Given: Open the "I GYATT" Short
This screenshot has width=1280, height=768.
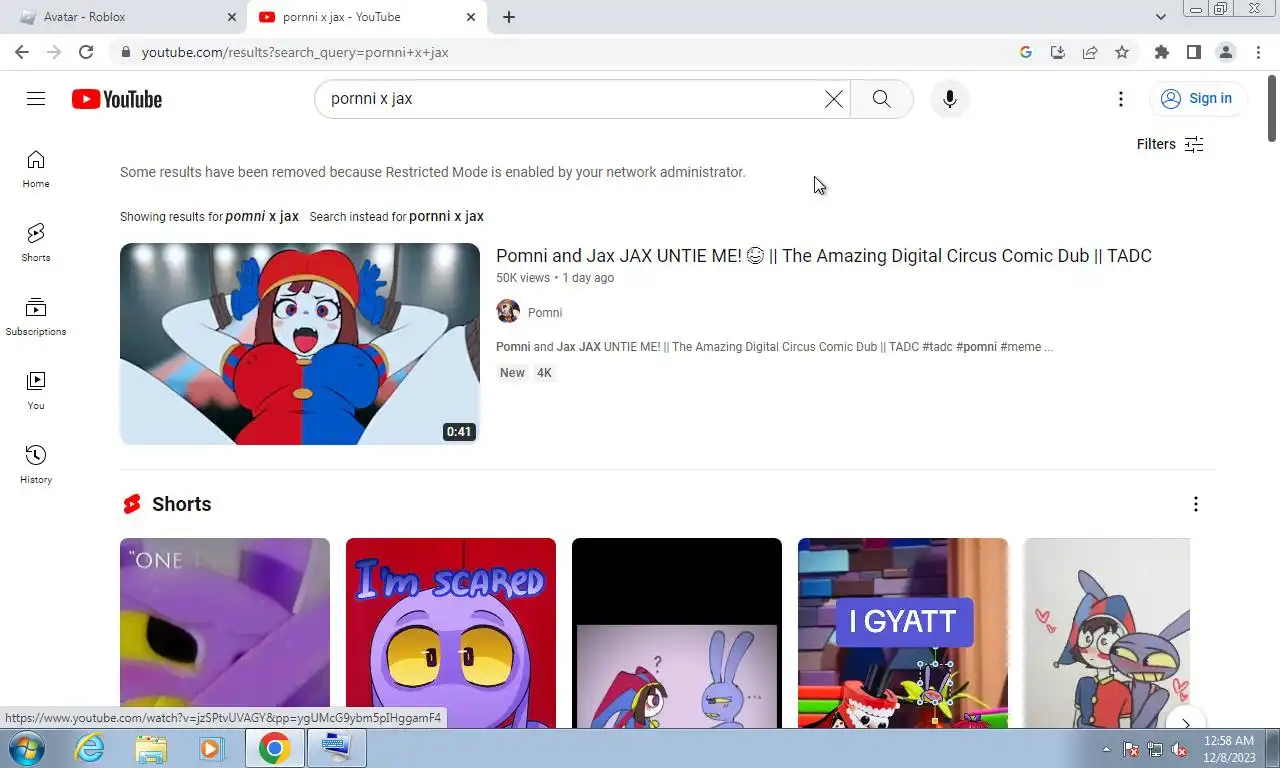Looking at the screenshot, I should [x=903, y=633].
